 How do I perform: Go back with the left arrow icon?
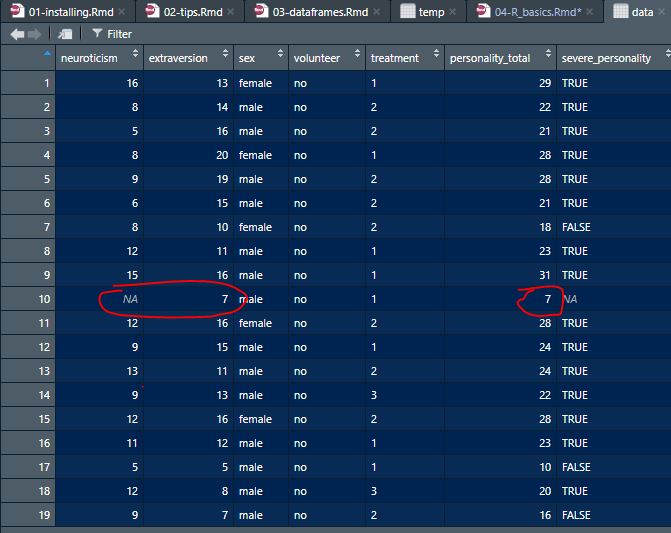coord(17,34)
